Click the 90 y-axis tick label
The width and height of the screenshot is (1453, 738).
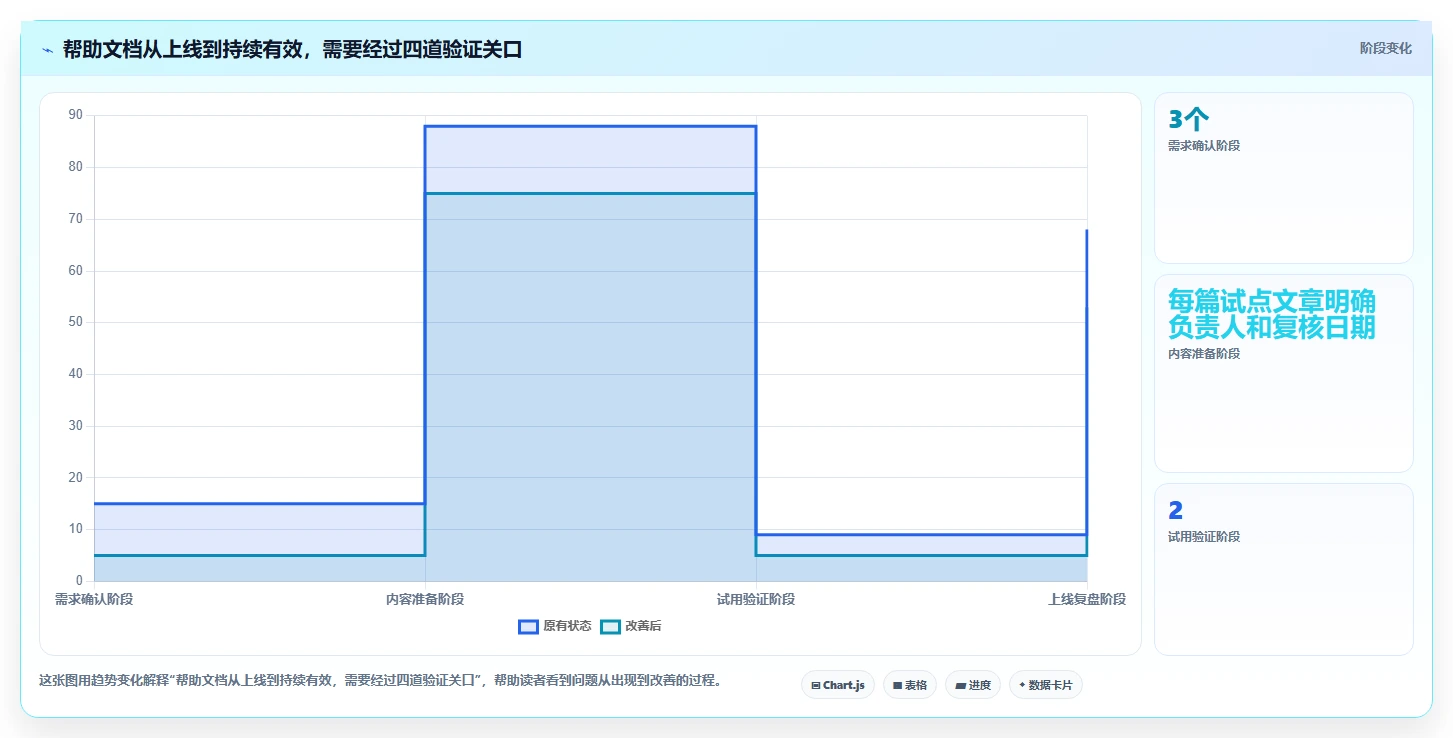(76, 115)
